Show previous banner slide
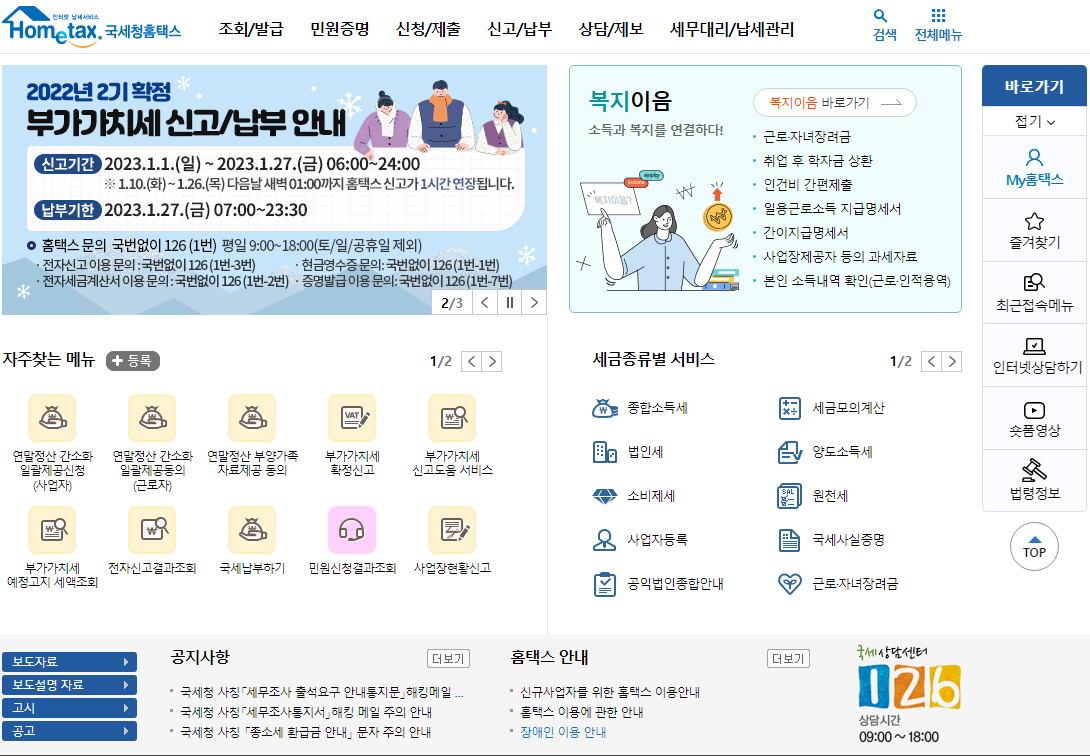Screen dimensions: 1090x756 (485, 302)
